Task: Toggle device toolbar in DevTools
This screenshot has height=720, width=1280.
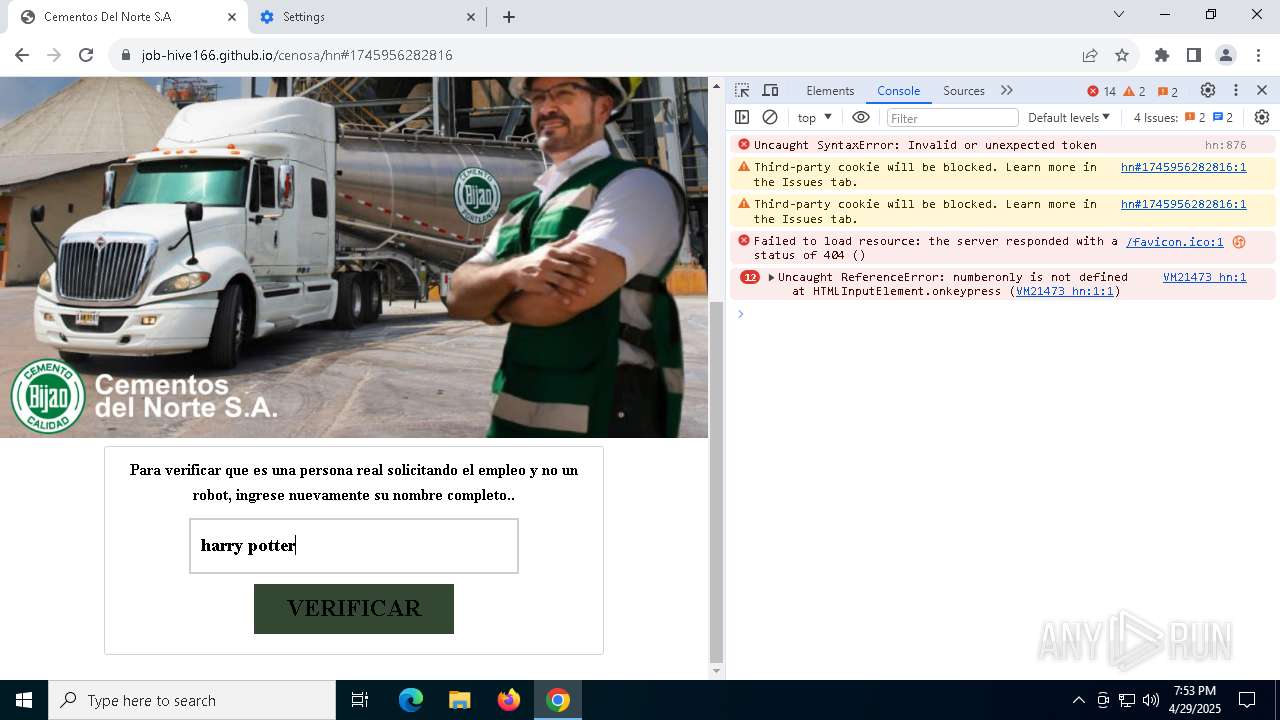Action: click(770, 90)
